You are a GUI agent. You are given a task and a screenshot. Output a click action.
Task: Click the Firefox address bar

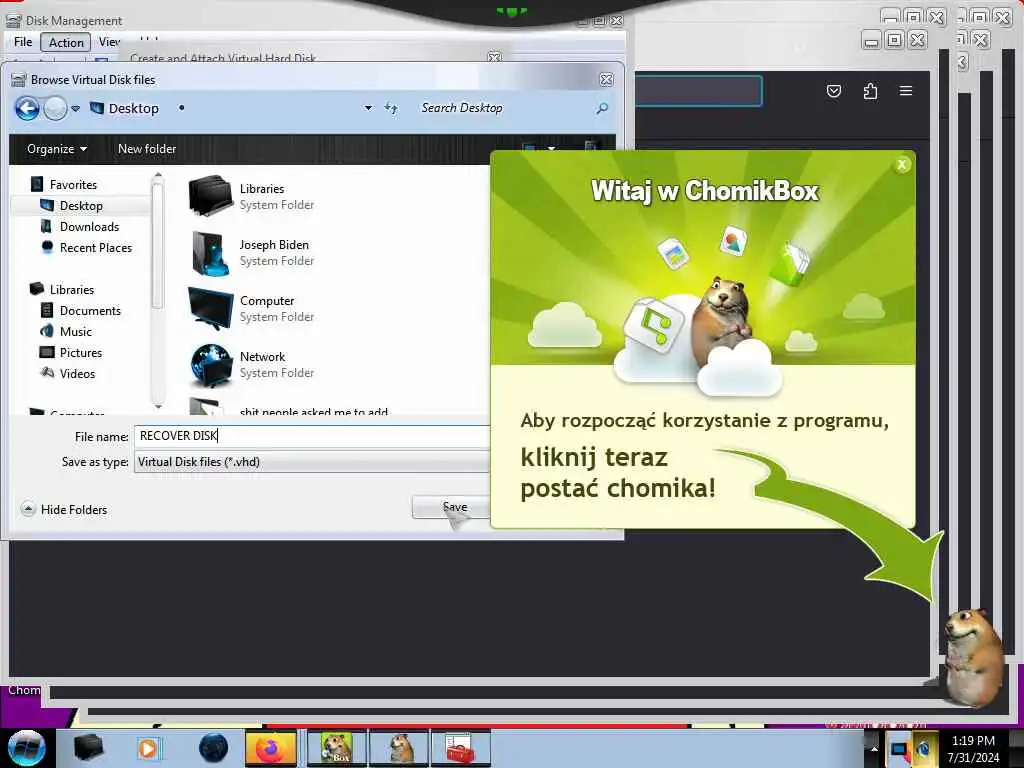click(x=698, y=91)
